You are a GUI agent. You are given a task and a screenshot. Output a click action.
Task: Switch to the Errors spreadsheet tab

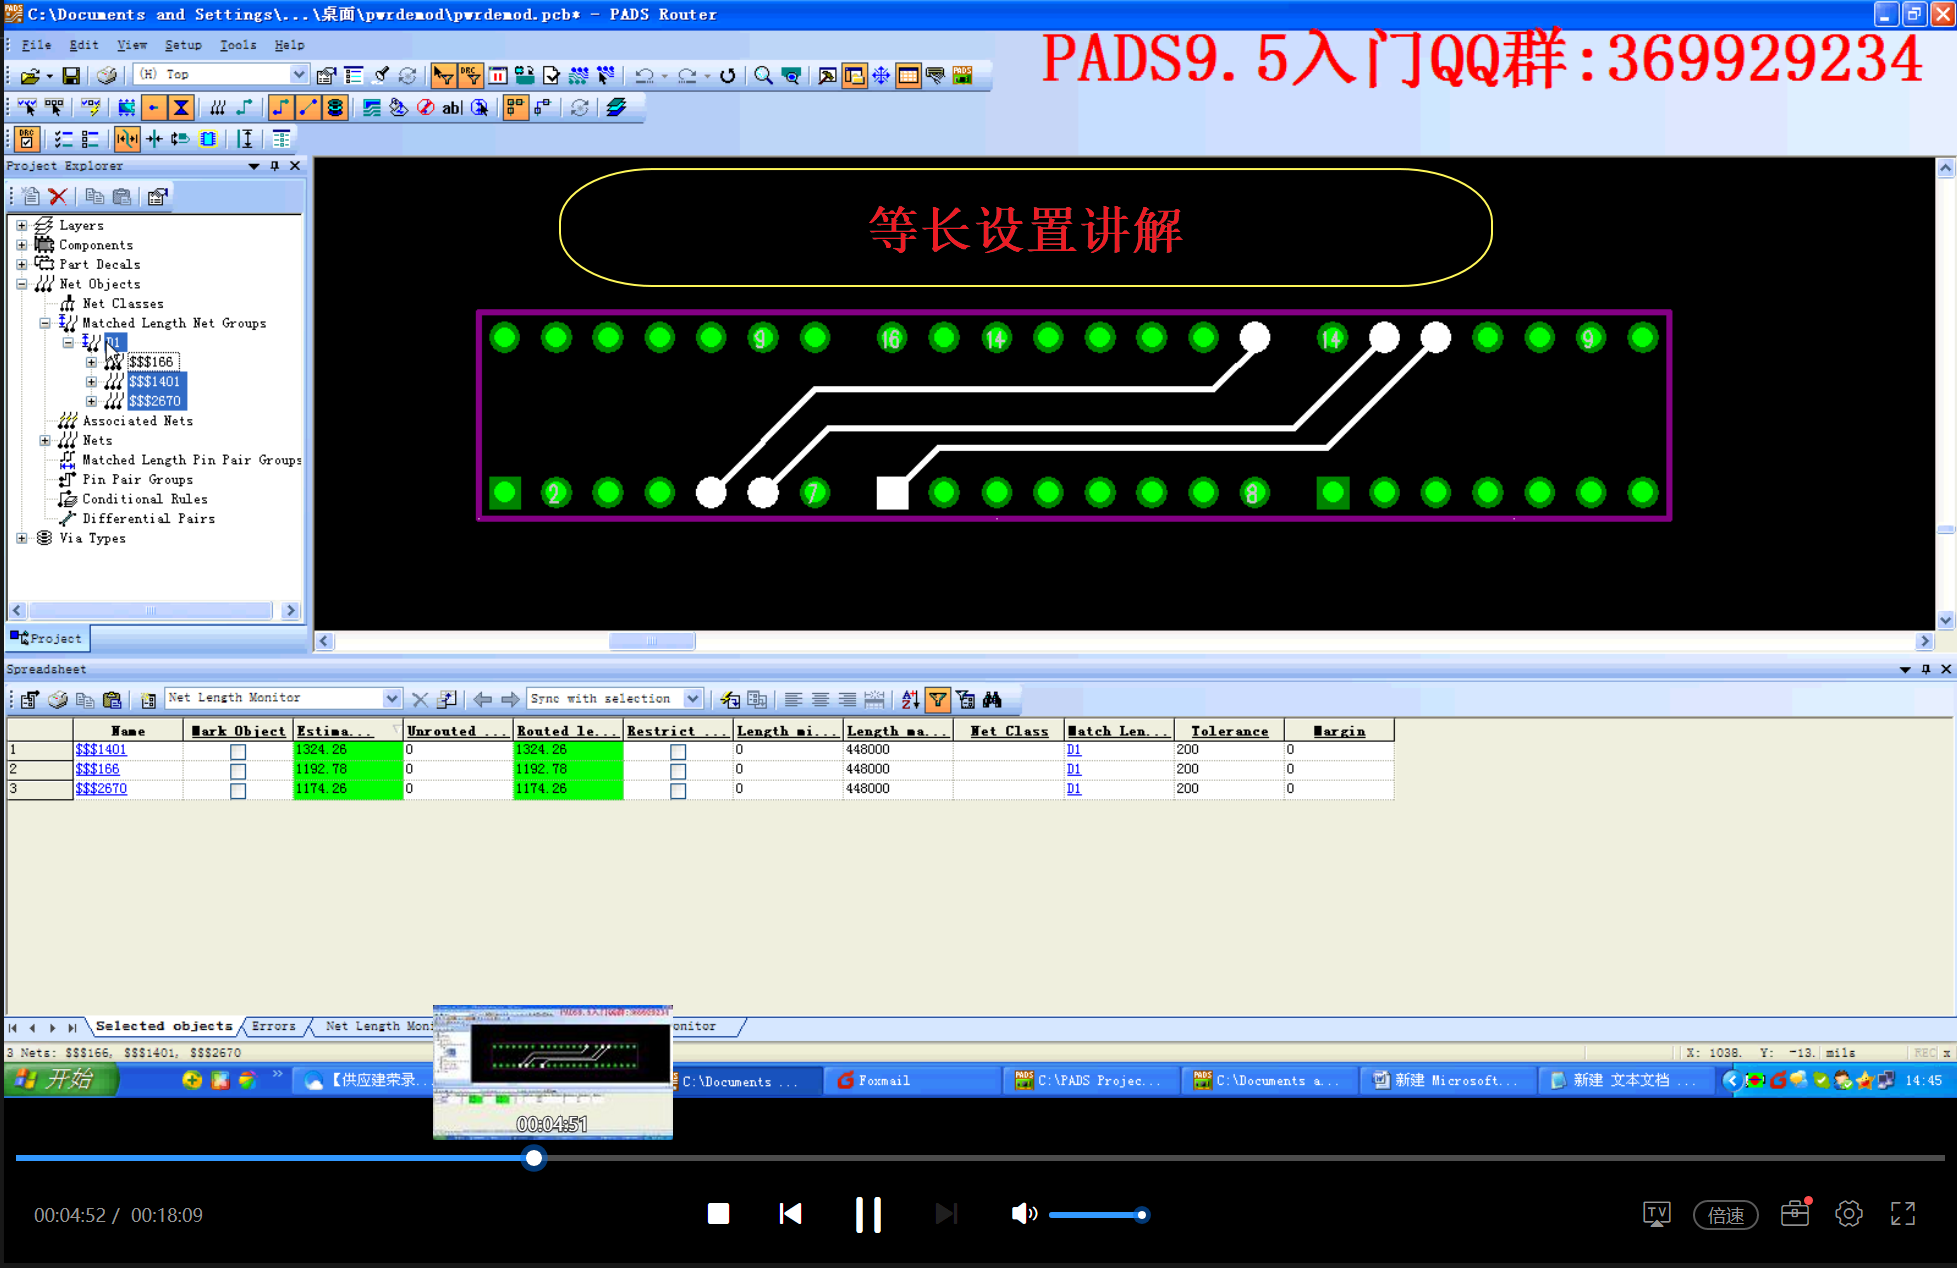tap(273, 1026)
